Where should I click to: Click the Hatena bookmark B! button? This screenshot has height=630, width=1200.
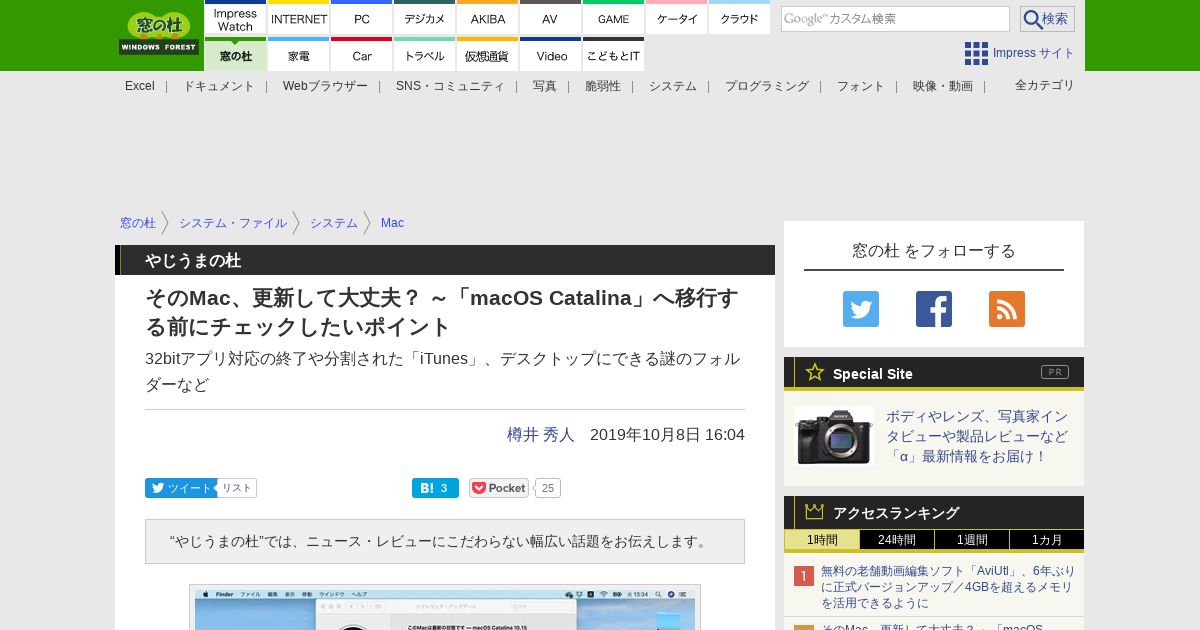tap(435, 488)
